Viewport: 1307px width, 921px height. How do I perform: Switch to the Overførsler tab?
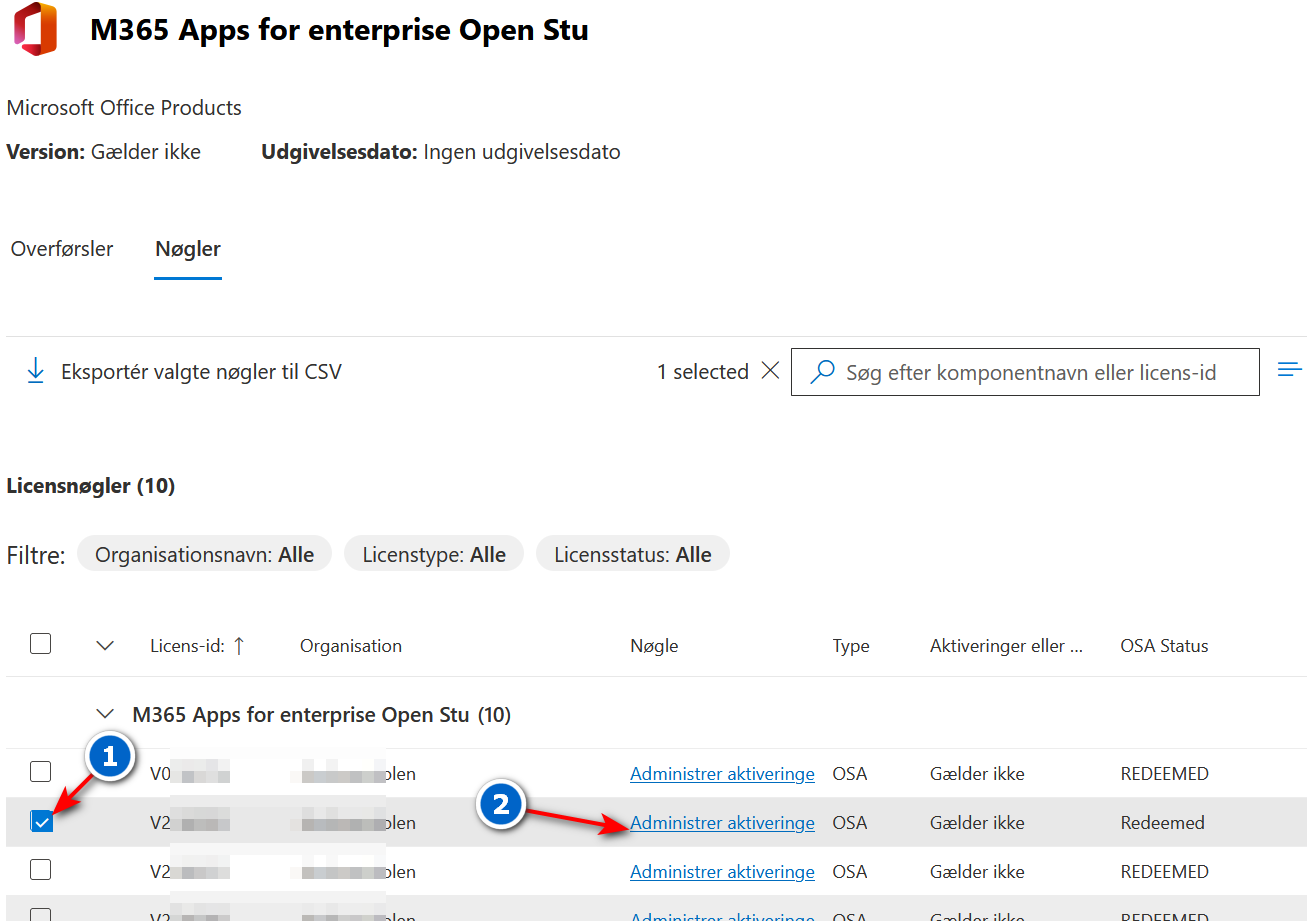[62, 249]
